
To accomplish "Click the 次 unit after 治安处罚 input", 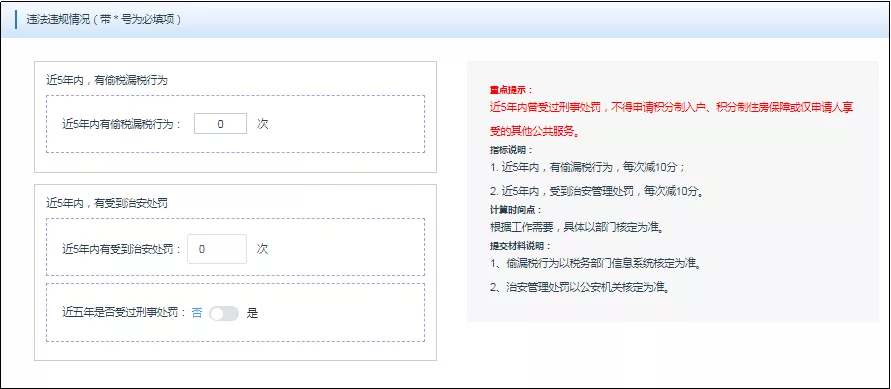I will pyautogui.click(x=263, y=249).
